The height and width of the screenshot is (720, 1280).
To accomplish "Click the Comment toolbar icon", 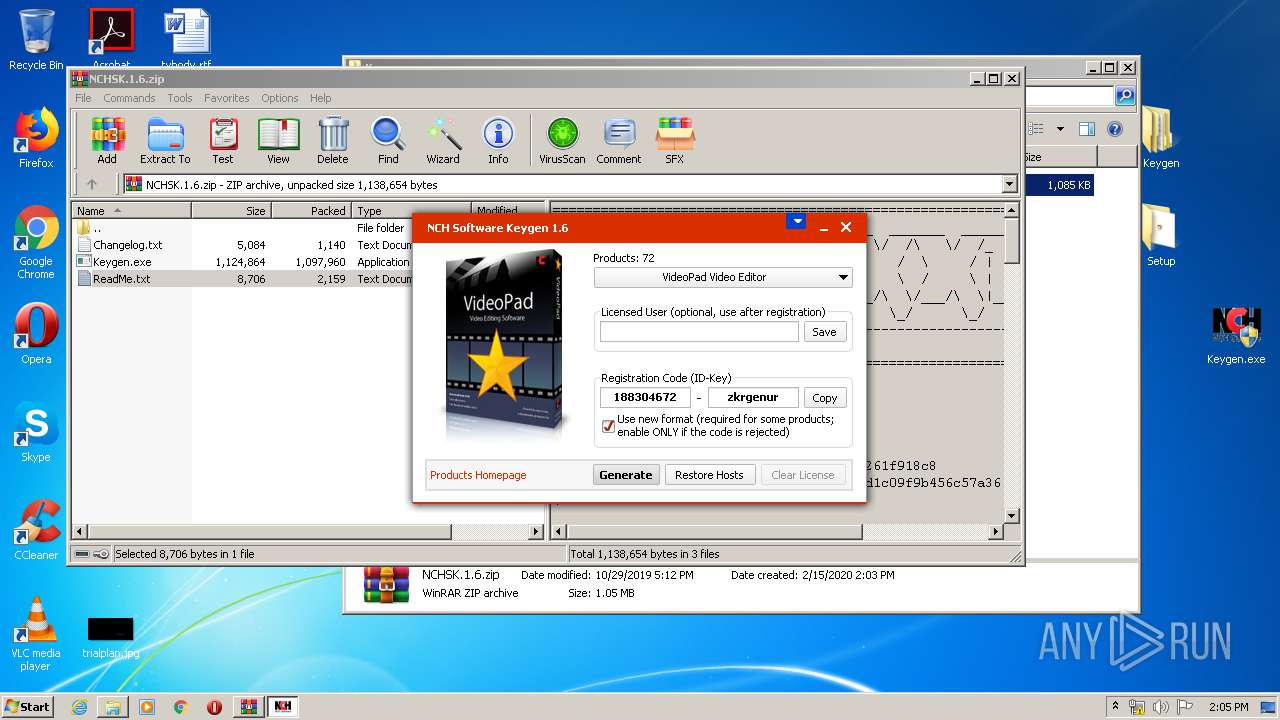I will pyautogui.click(x=619, y=140).
